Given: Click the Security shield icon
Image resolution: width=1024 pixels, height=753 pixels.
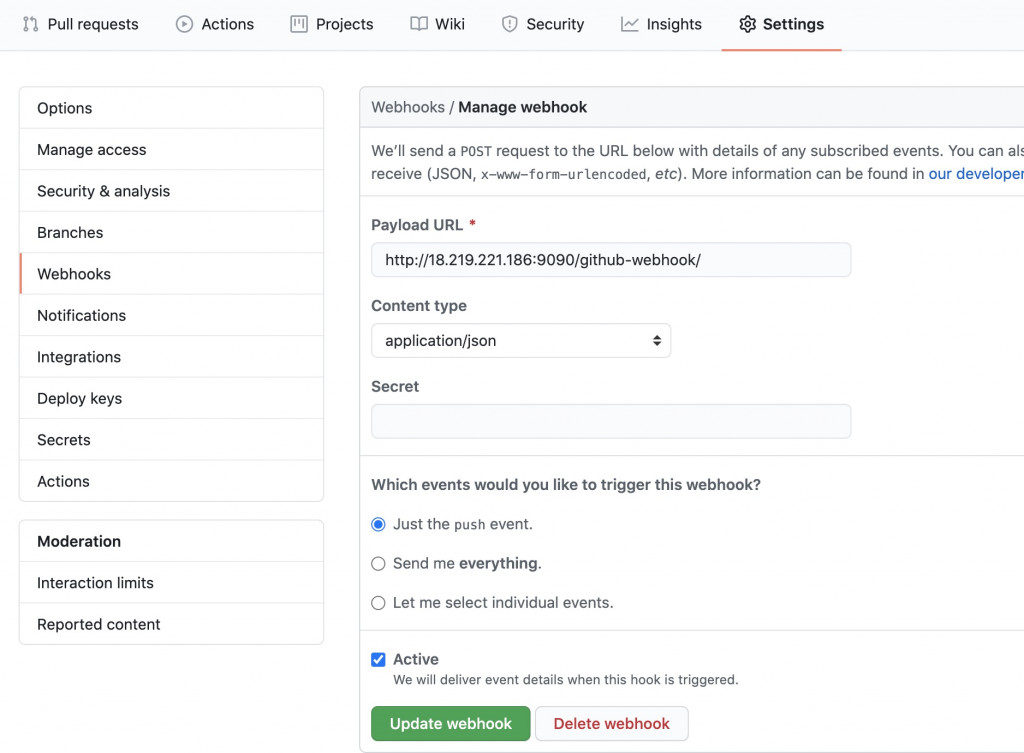Looking at the screenshot, I should click(510, 24).
